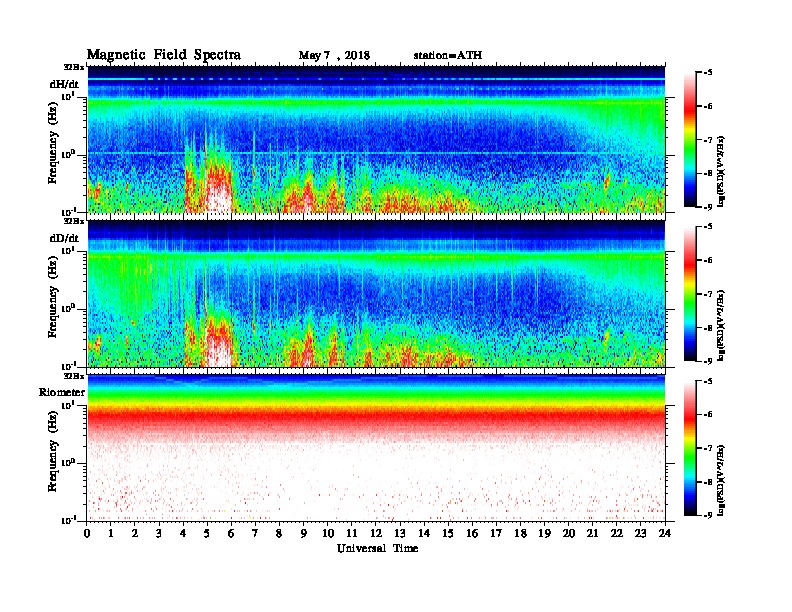This screenshot has width=792, height=612.
Task: Click hour '10' on the Universal Time axis
Action: 328,533
